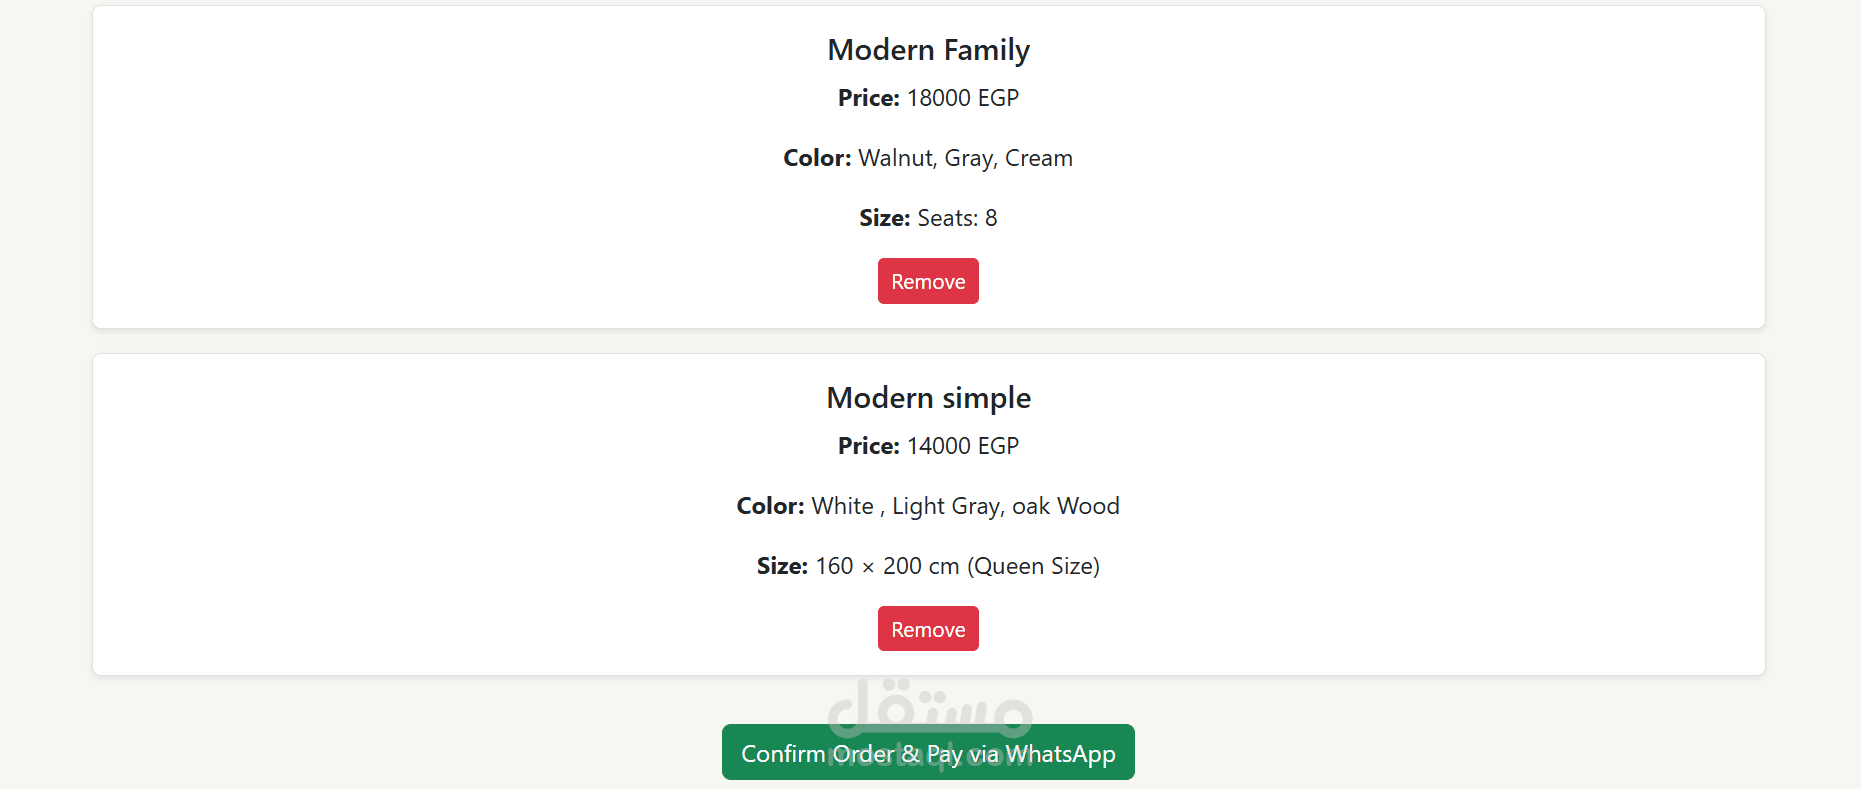Viewport: 1861px width, 789px height.
Task: Click the bold Color label under Modern Family
Action: coord(817,158)
